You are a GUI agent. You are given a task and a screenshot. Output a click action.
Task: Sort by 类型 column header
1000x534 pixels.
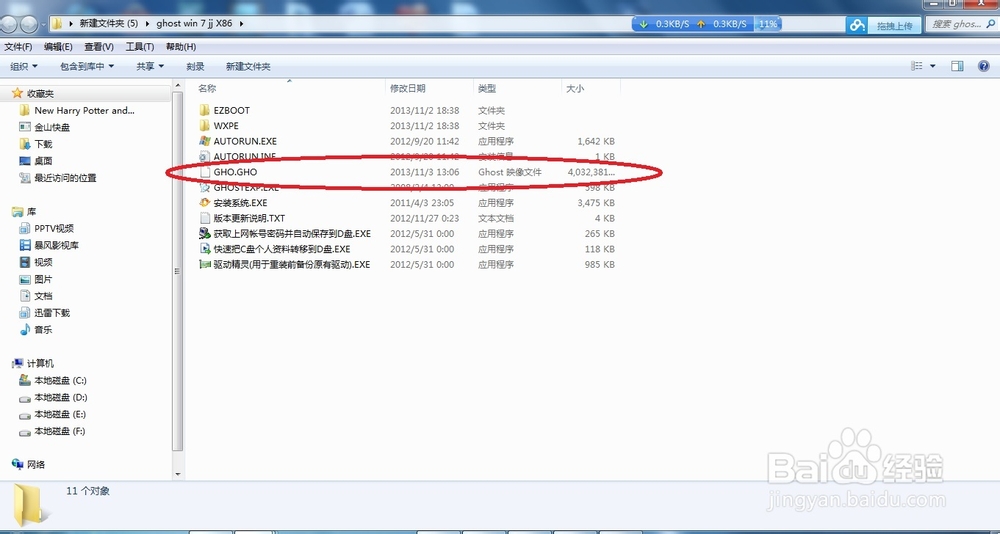487,89
